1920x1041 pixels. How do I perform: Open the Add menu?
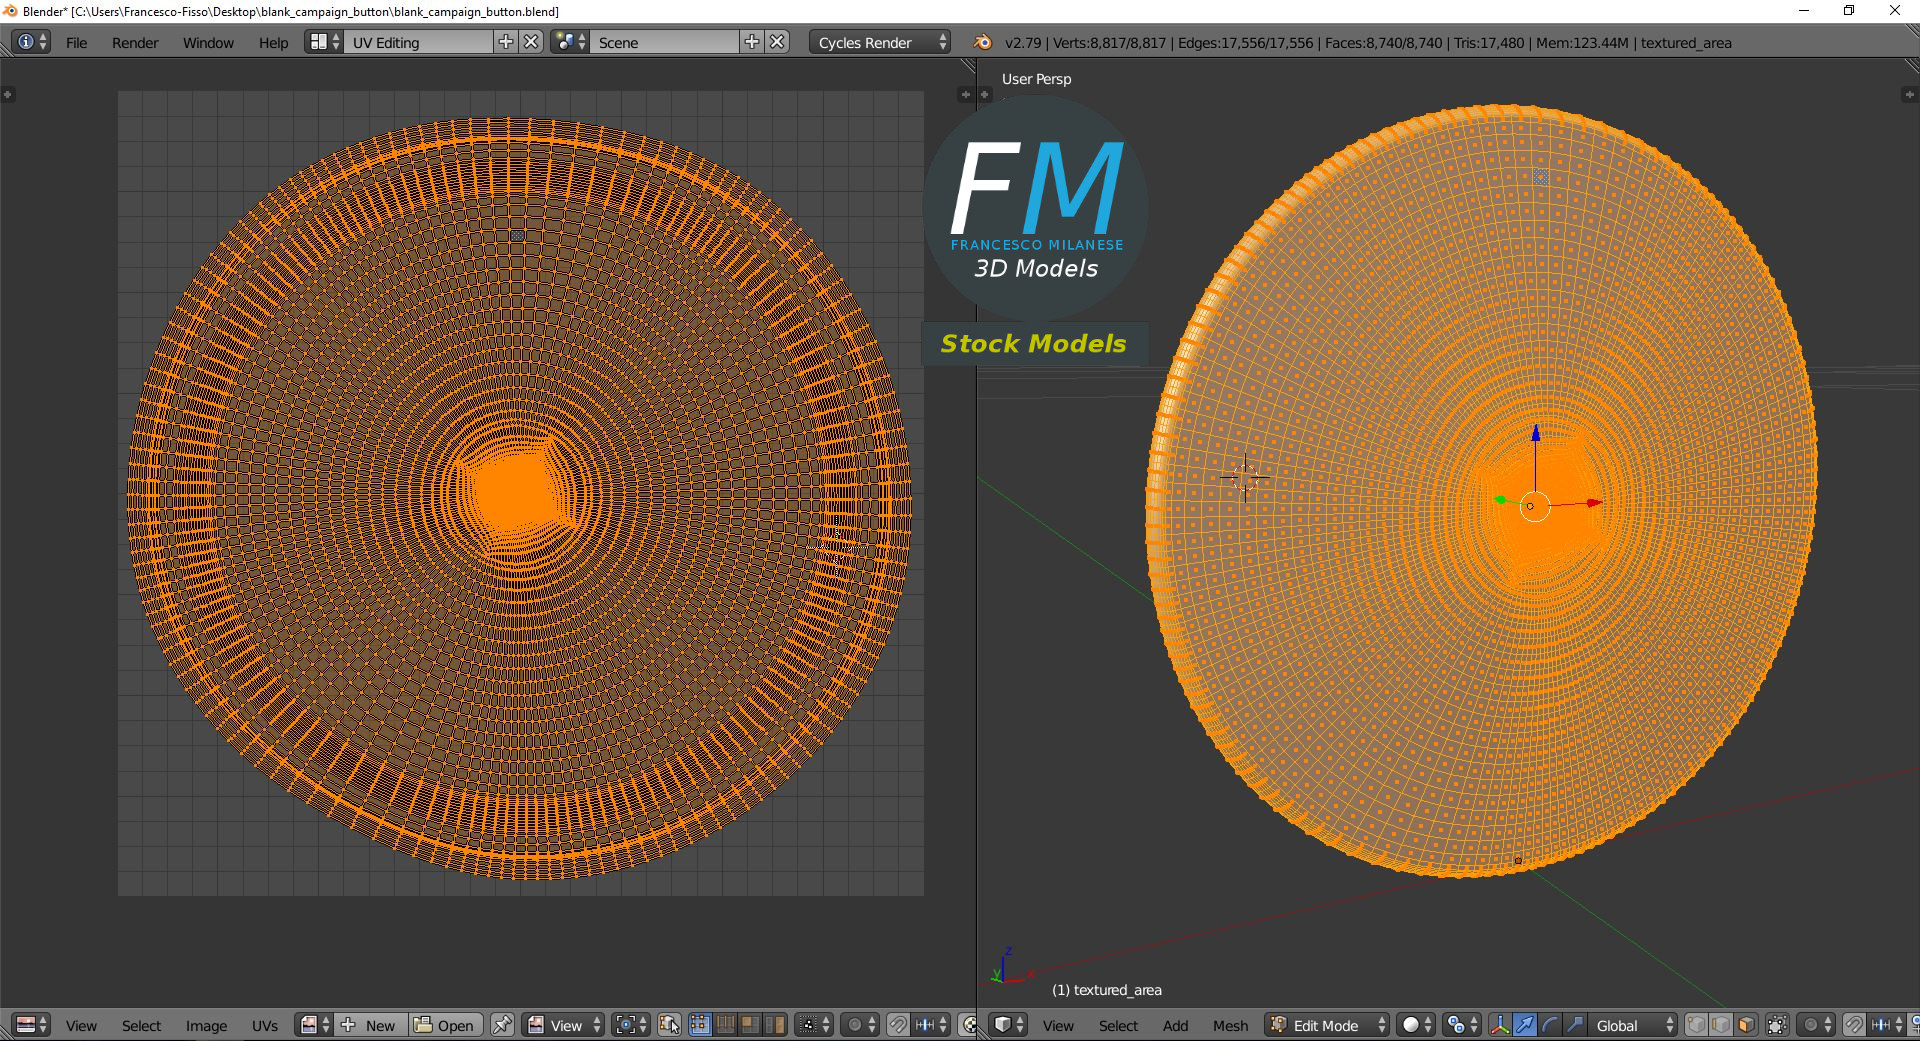[x=1175, y=1026]
